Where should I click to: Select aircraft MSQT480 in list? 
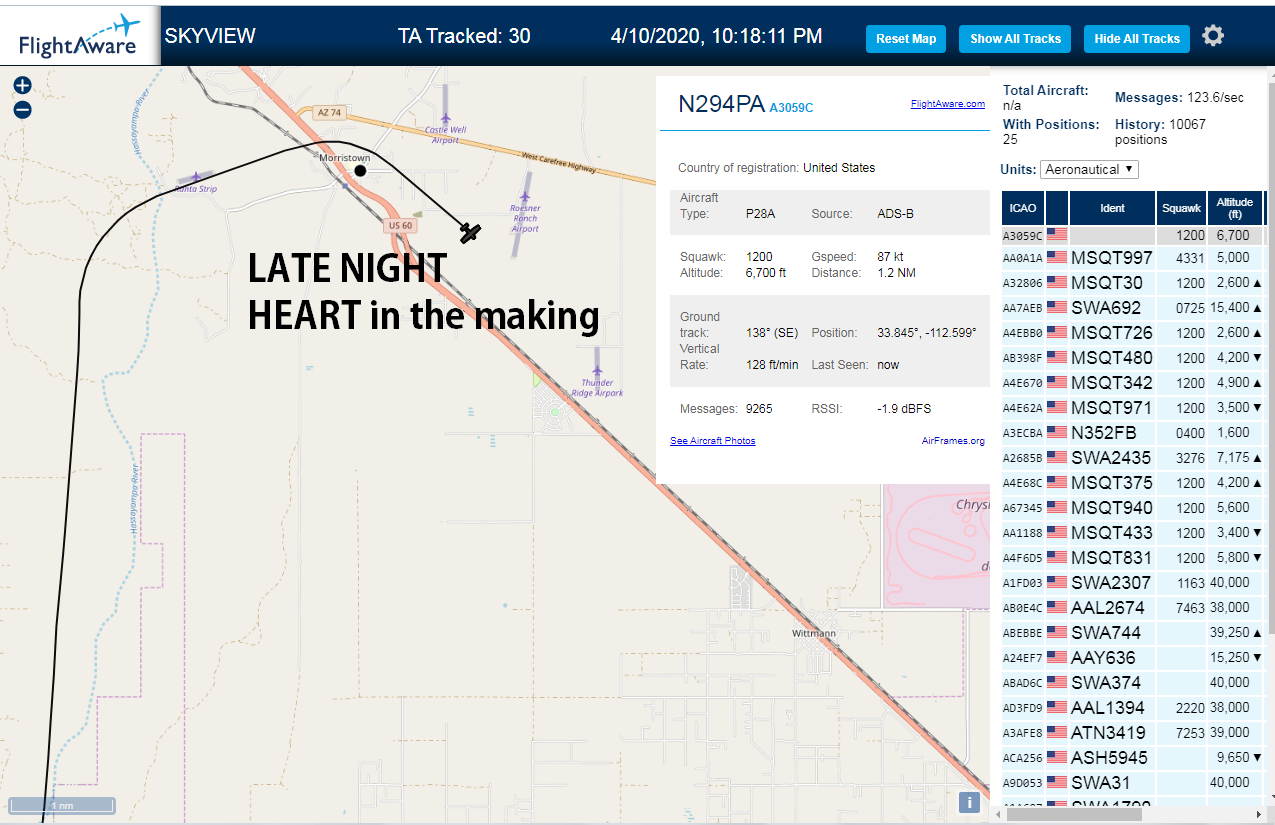click(x=1133, y=358)
